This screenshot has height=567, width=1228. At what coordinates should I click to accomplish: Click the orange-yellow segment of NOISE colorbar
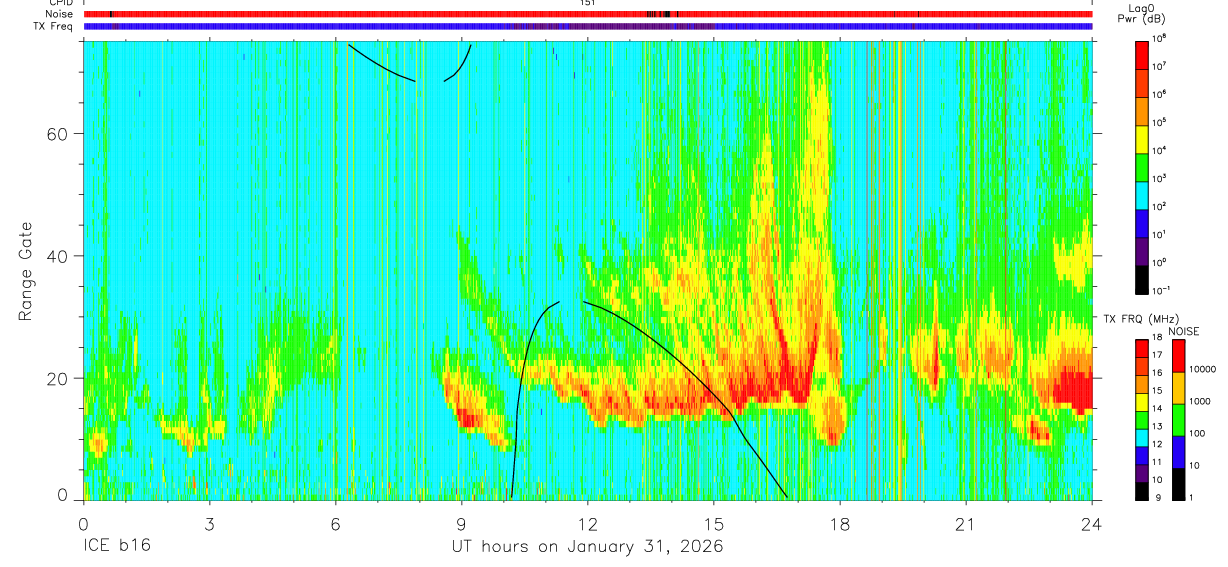pyautogui.click(x=1178, y=387)
